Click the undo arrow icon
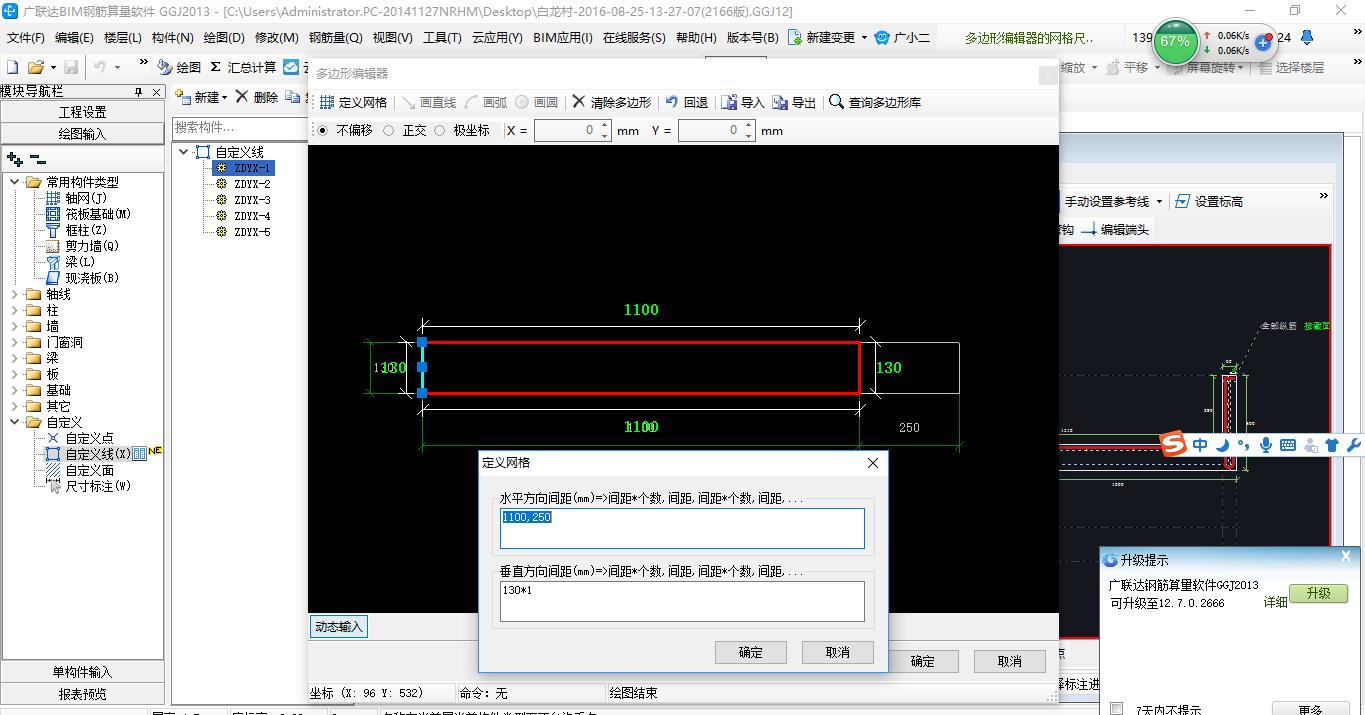The height and width of the screenshot is (715, 1365). click(x=100, y=67)
